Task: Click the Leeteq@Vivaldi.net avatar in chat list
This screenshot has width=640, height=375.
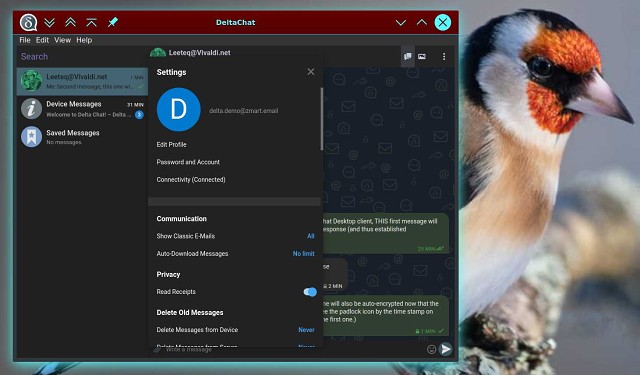Action: pos(31,81)
